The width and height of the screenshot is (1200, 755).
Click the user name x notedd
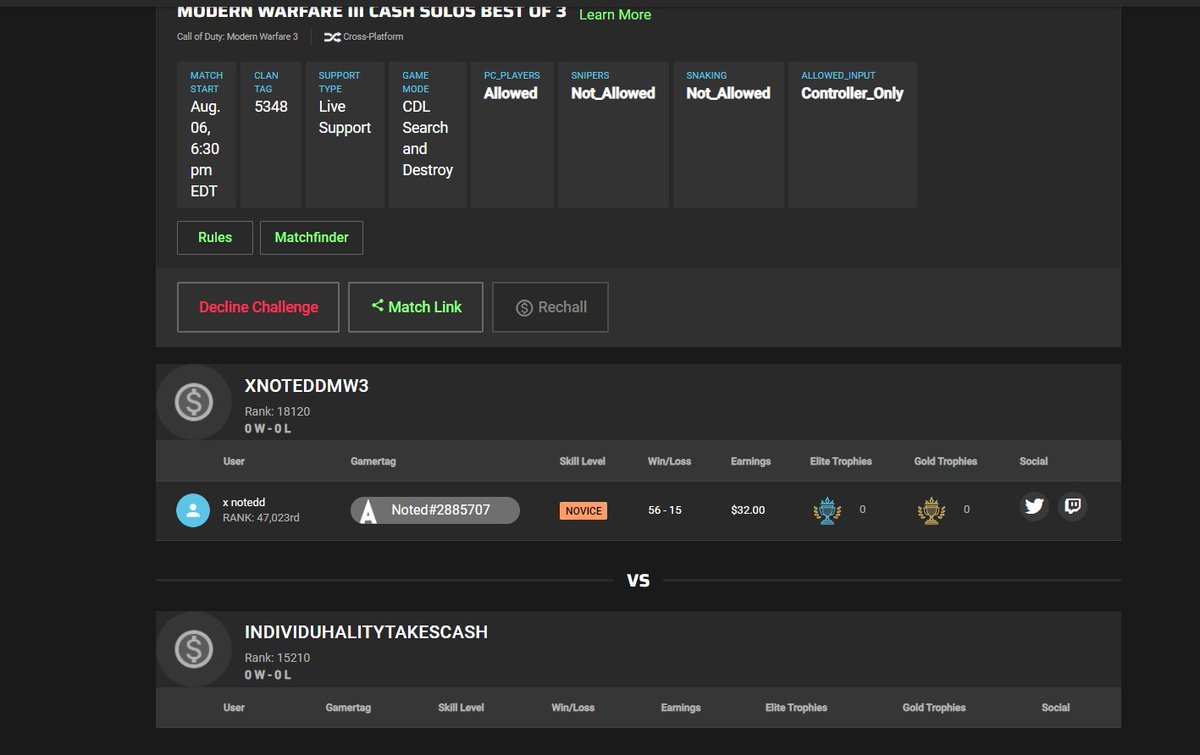pyautogui.click(x=243, y=502)
